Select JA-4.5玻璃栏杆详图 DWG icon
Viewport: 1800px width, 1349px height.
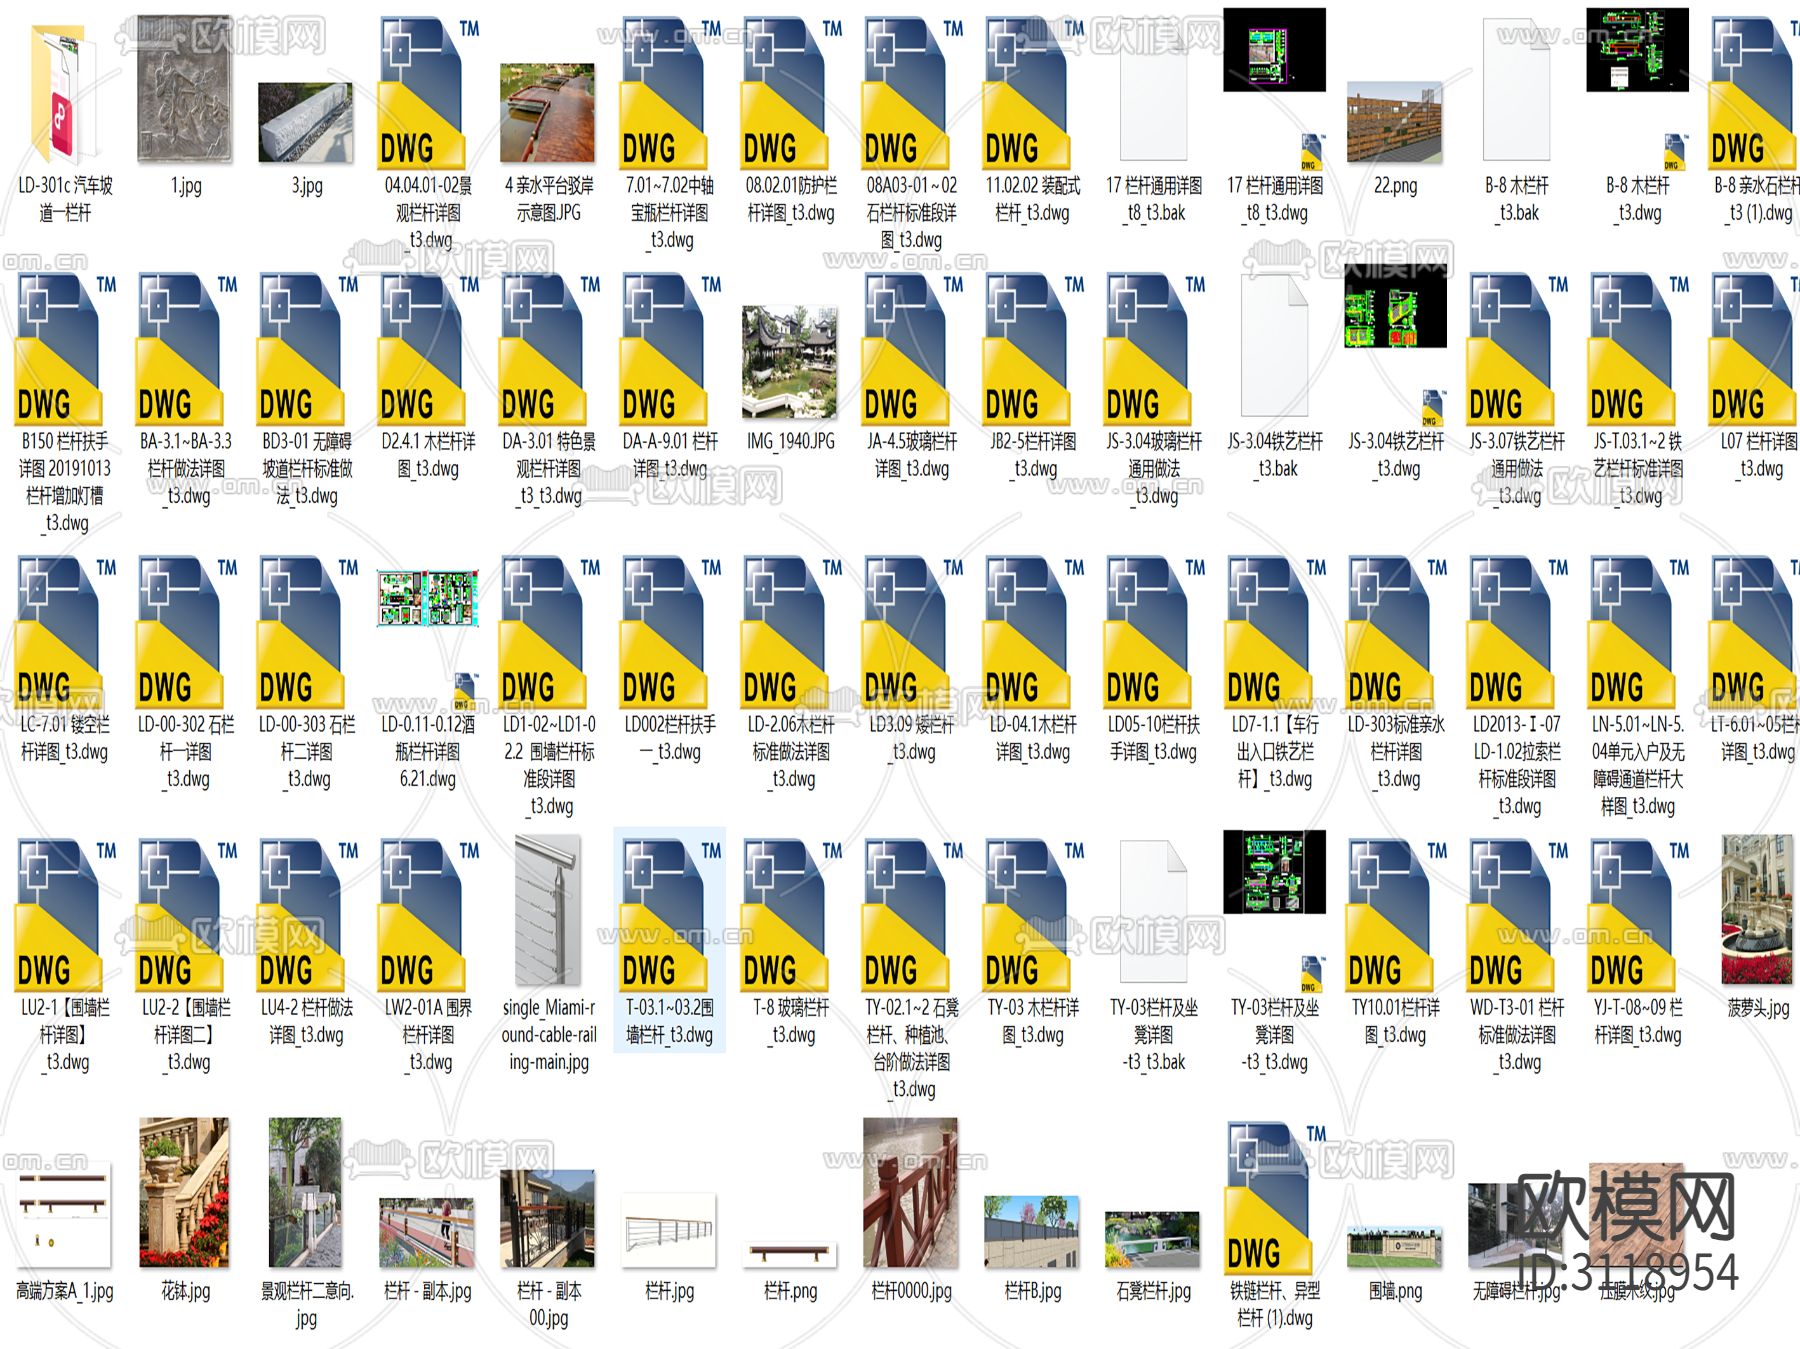(905, 347)
